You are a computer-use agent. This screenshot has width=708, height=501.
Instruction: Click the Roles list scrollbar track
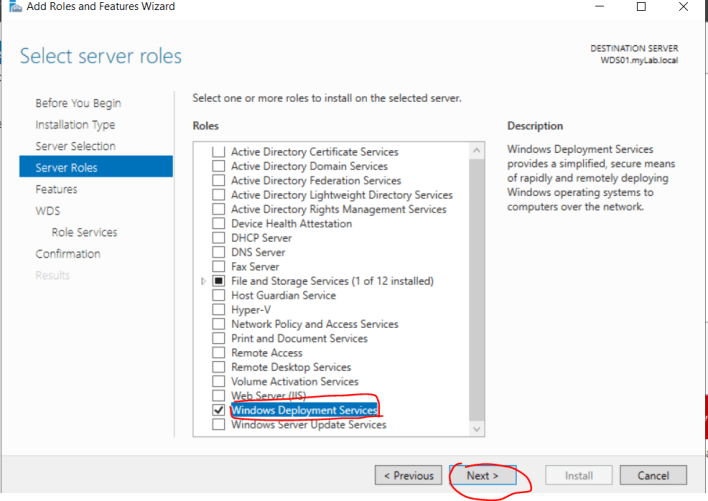[x=476, y=290]
